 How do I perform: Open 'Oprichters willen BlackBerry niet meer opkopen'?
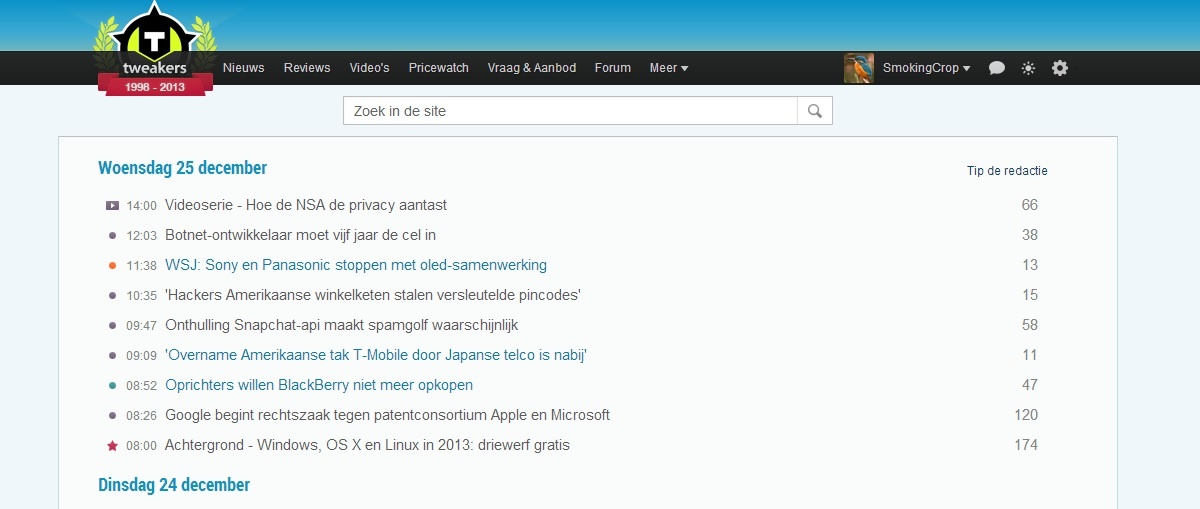pos(319,385)
